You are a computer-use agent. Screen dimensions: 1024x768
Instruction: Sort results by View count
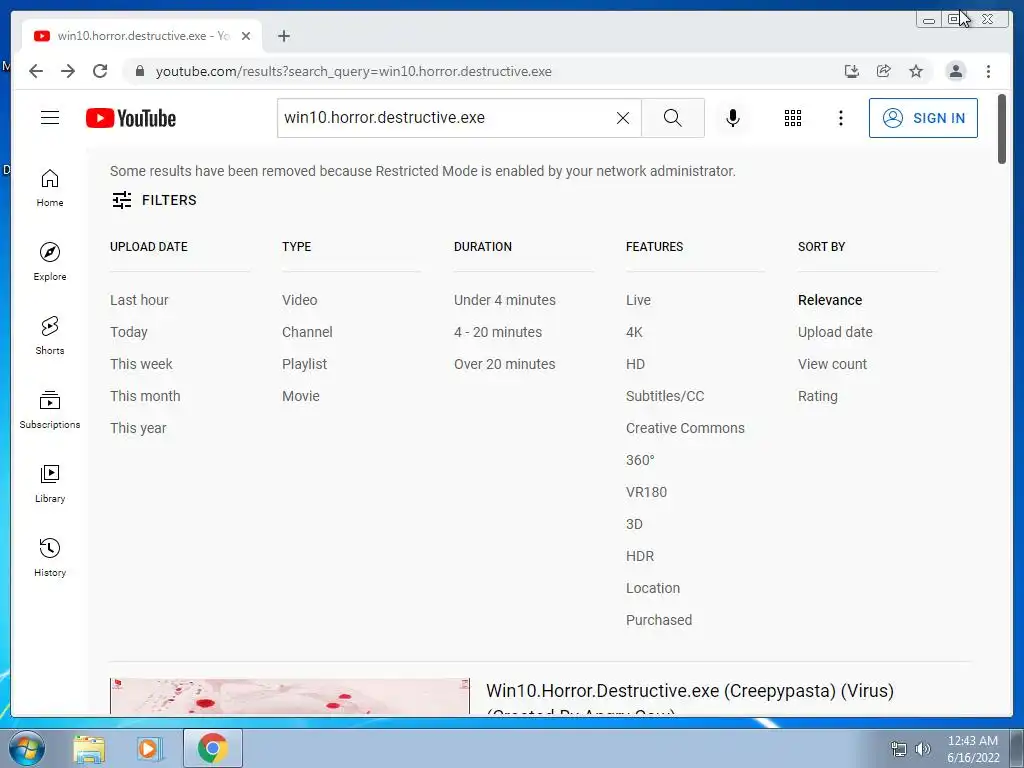(832, 364)
